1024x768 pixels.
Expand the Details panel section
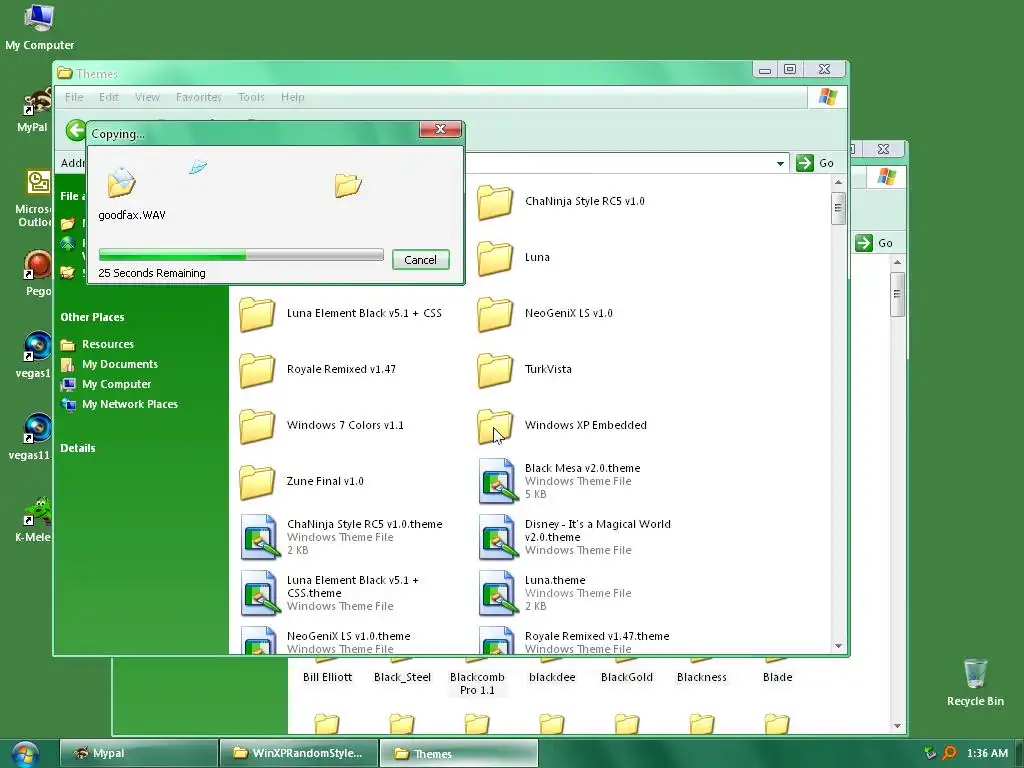click(78, 448)
